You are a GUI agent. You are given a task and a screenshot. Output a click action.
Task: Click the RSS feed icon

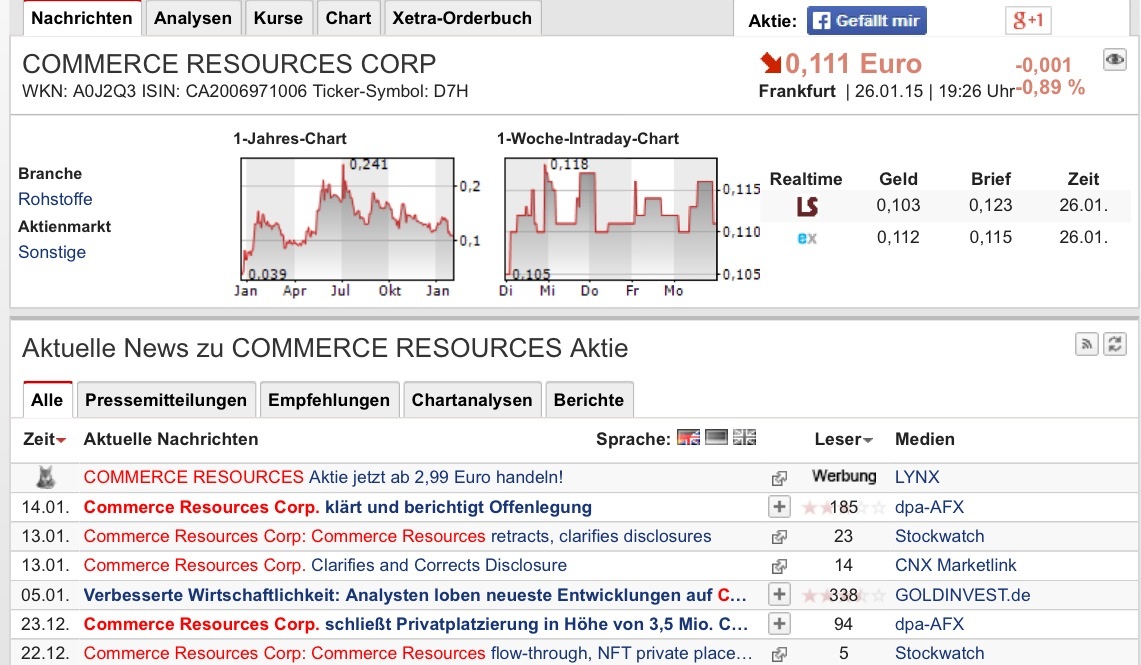point(1087,344)
